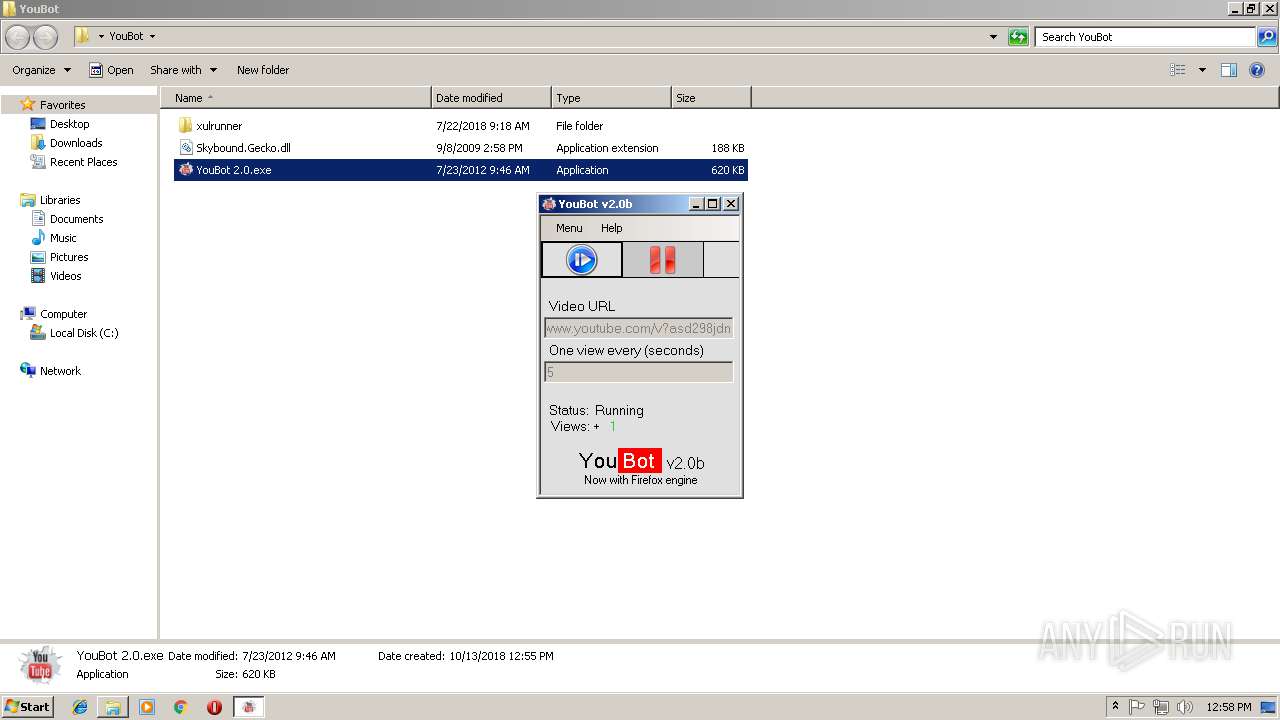Select the xulrunner folder
This screenshot has height=720, width=1280.
coord(219,126)
